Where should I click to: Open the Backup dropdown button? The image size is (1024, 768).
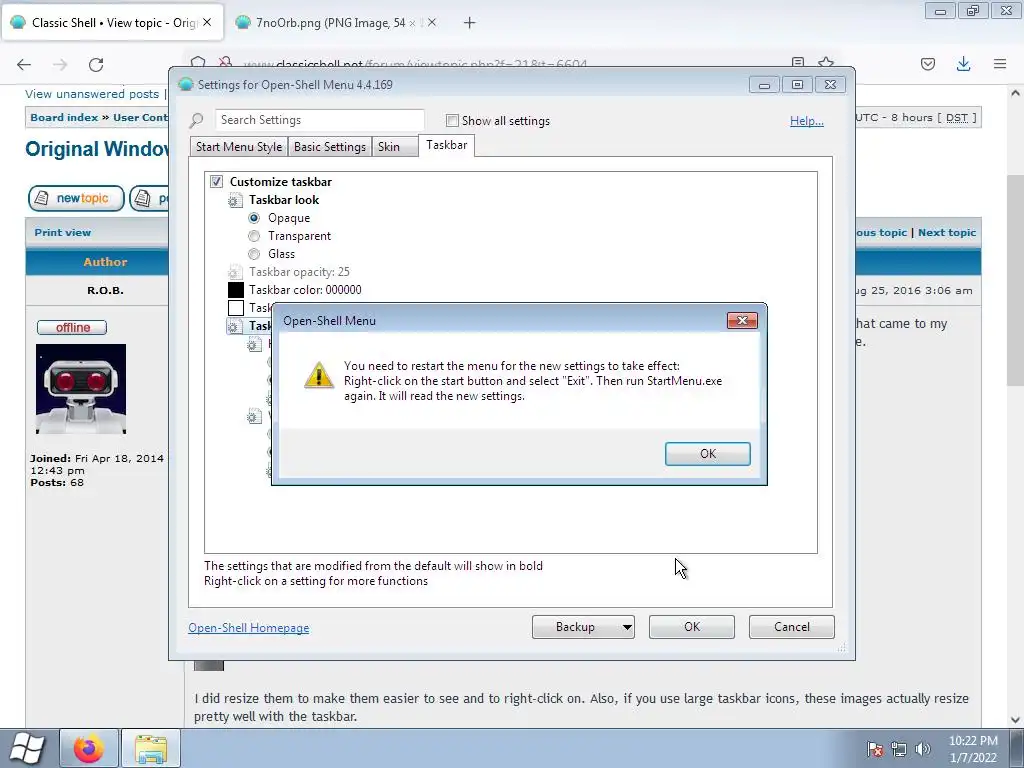tap(583, 627)
